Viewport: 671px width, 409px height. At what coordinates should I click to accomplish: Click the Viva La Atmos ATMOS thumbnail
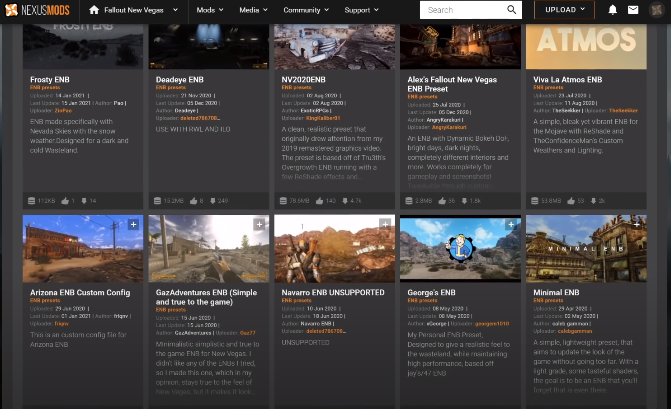(x=586, y=47)
